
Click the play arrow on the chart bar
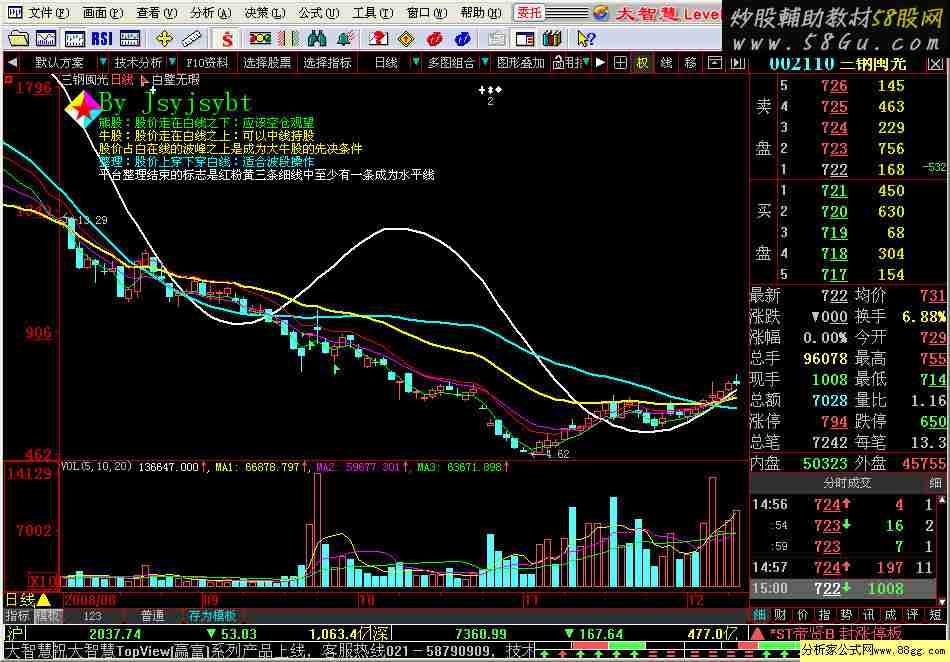click(x=600, y=62)
